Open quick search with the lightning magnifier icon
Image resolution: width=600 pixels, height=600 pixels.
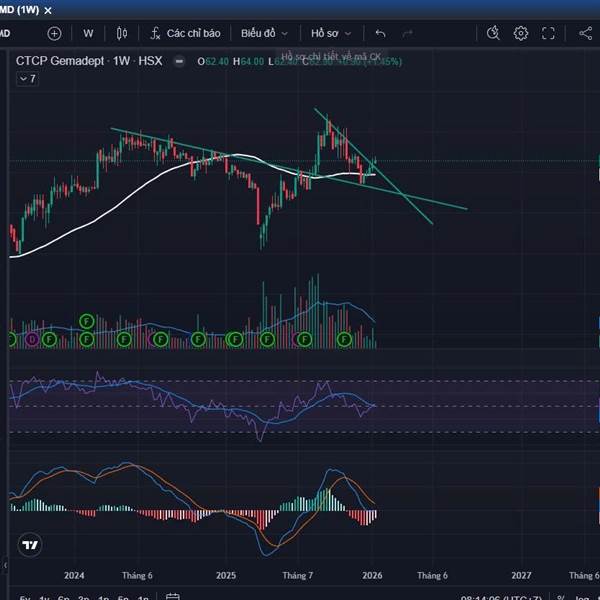point(493,33)
